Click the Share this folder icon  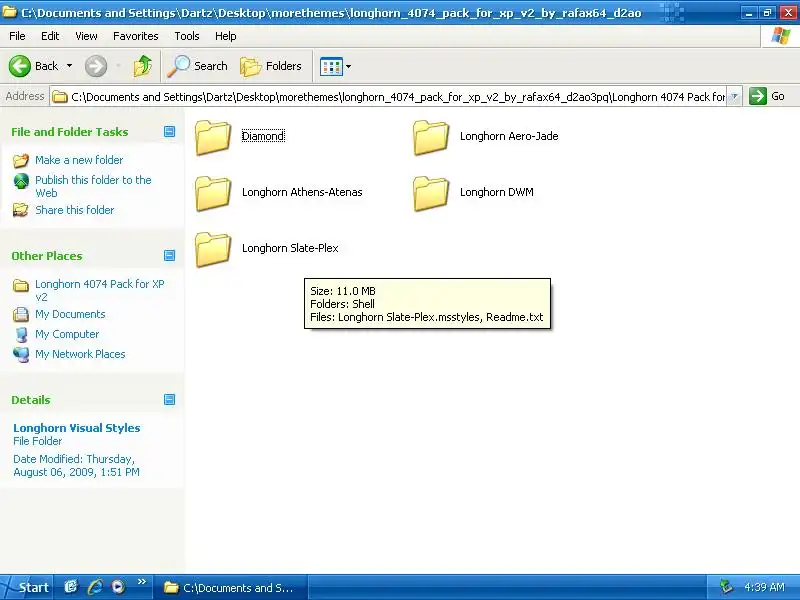tap(21, 210)
